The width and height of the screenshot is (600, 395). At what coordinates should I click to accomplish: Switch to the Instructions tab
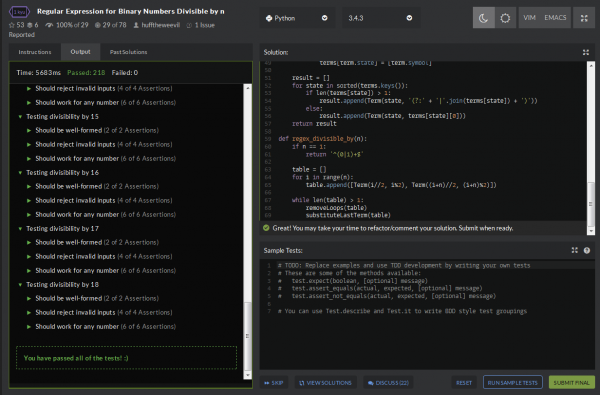(35, 52)
